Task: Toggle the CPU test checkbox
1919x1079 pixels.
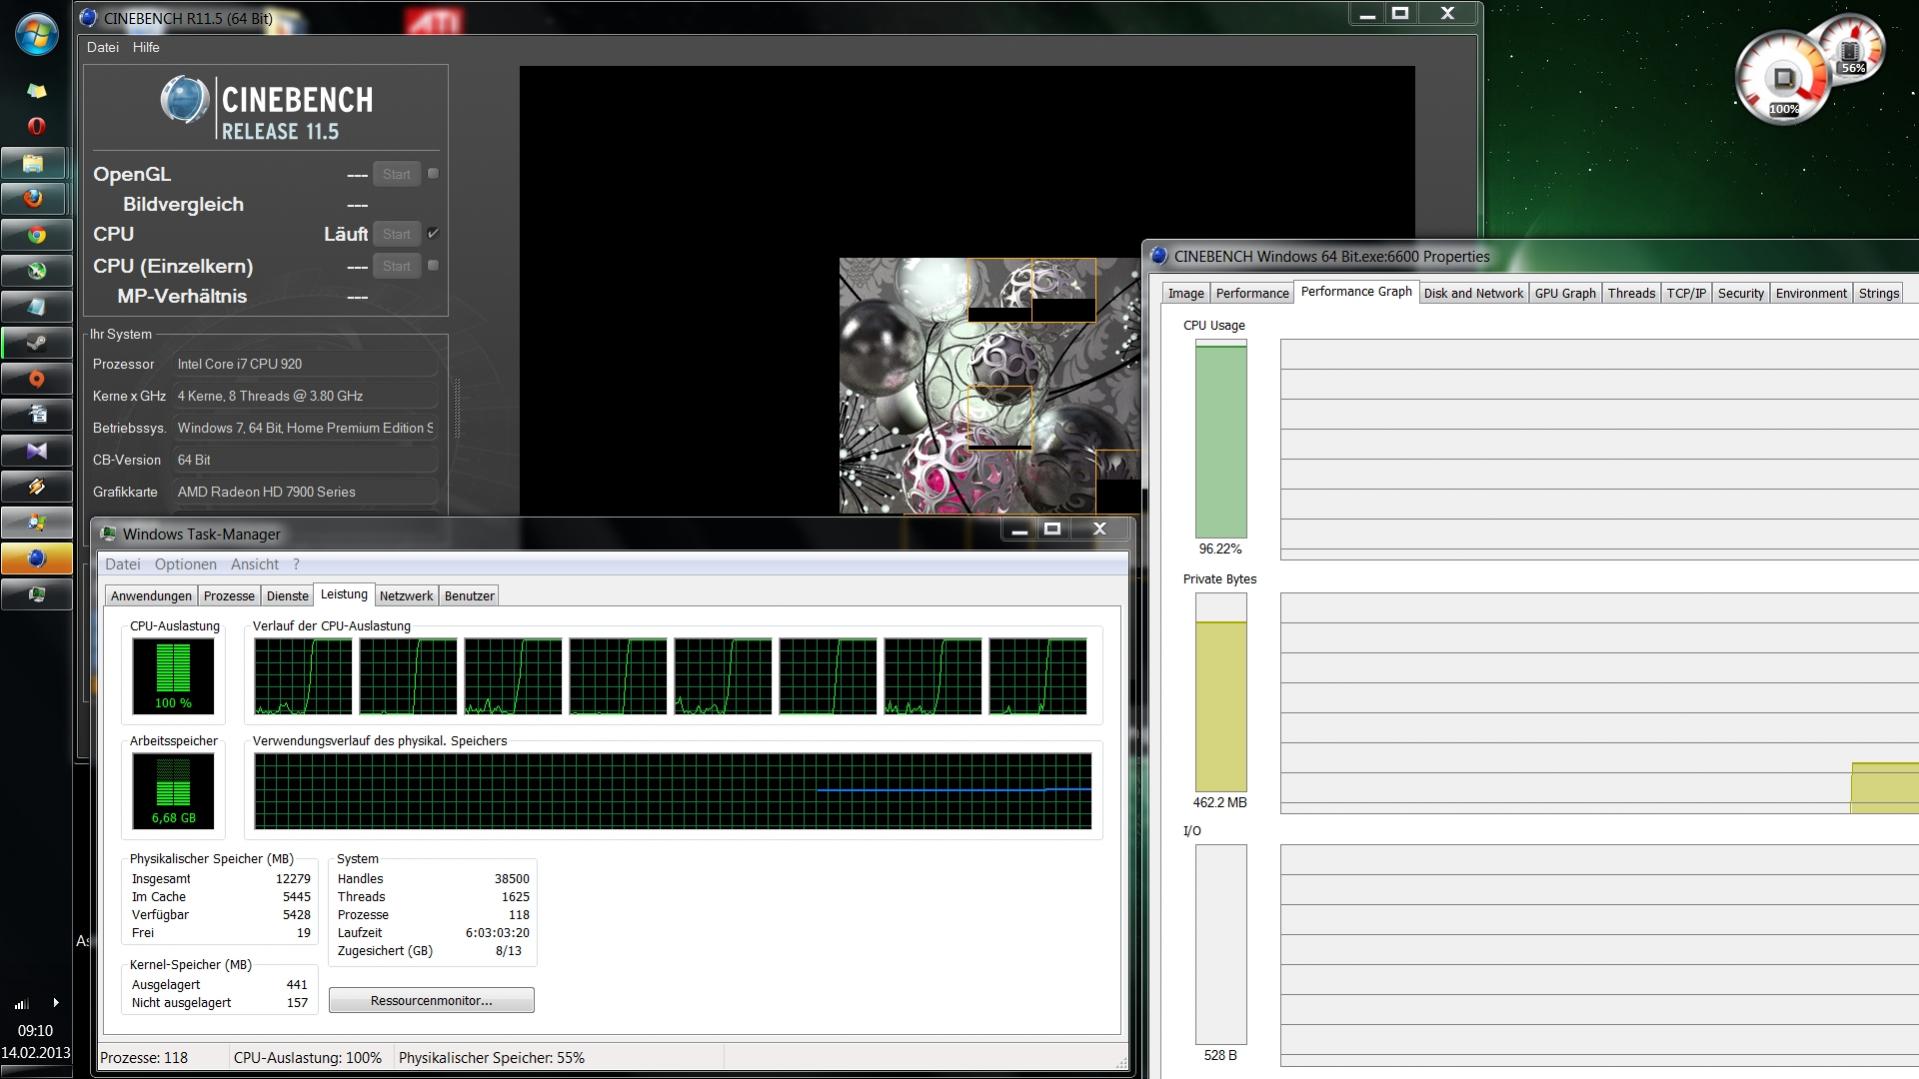Action: tap(433, 233)
